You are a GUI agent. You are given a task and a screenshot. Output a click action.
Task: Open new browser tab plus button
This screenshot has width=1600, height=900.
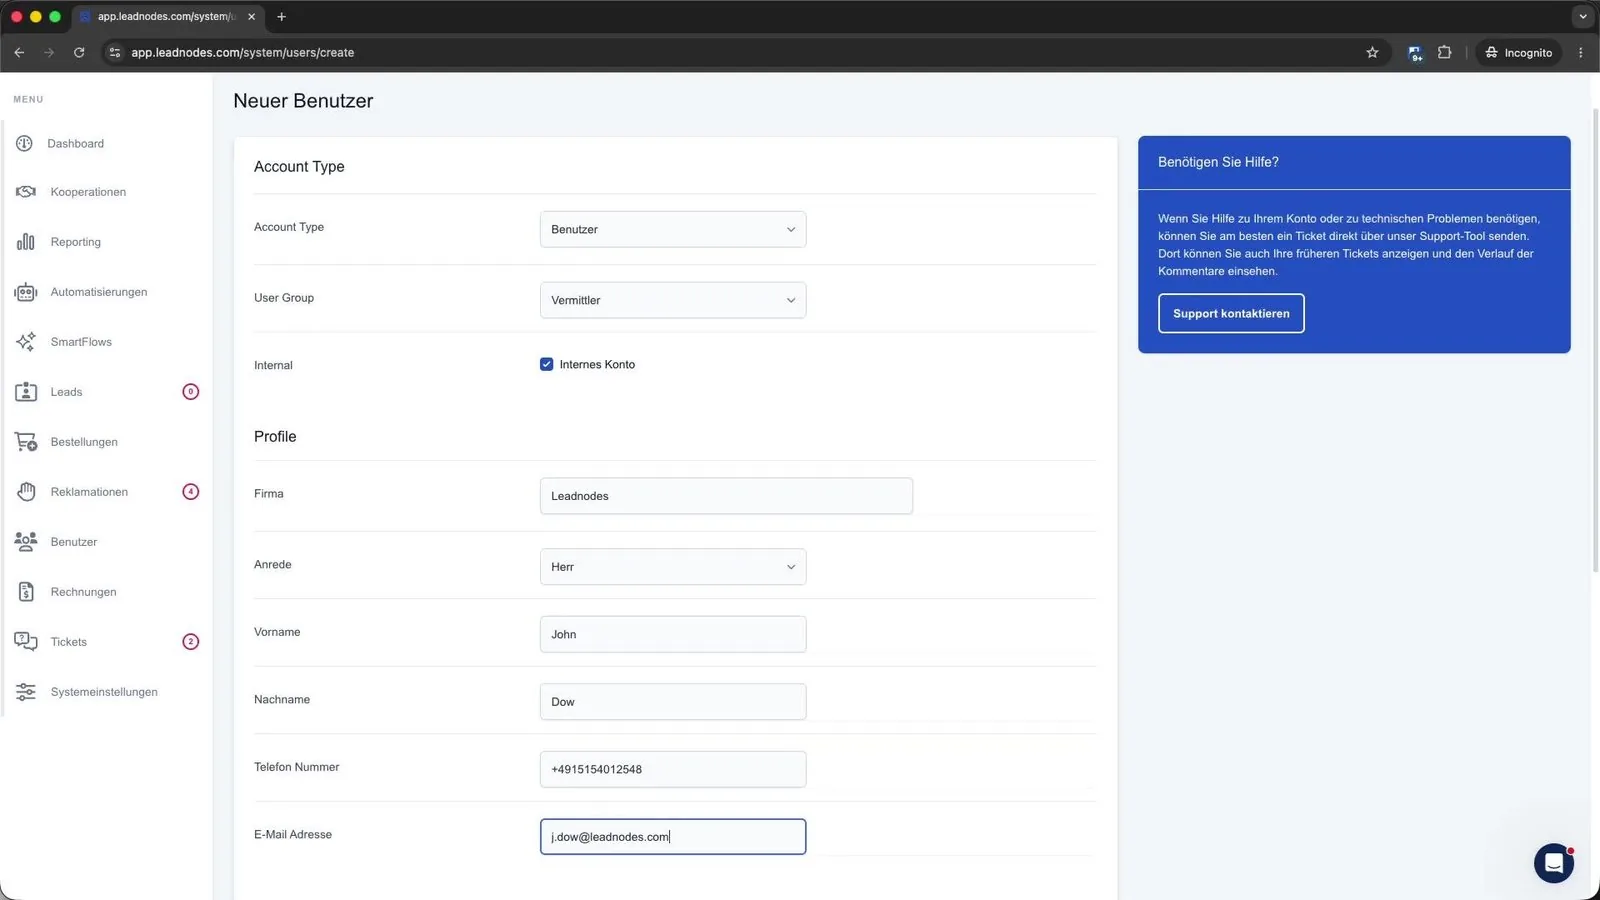click(x=281, y=16)
